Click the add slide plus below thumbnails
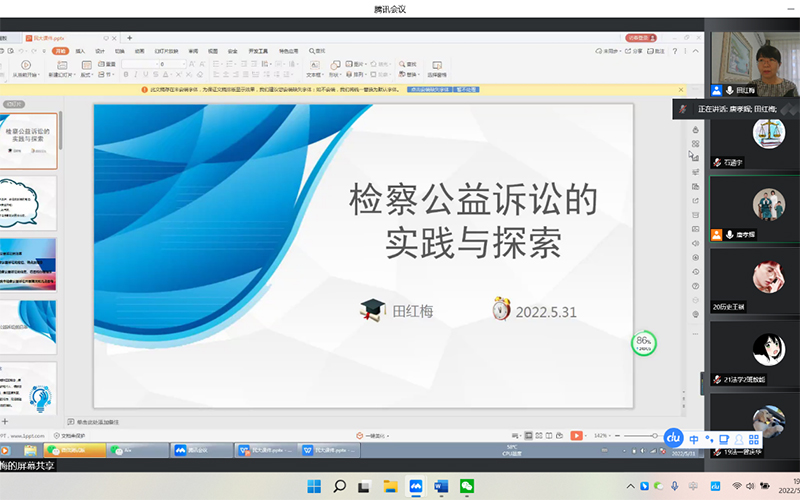800x500 pixels. [x=5, y=421]
